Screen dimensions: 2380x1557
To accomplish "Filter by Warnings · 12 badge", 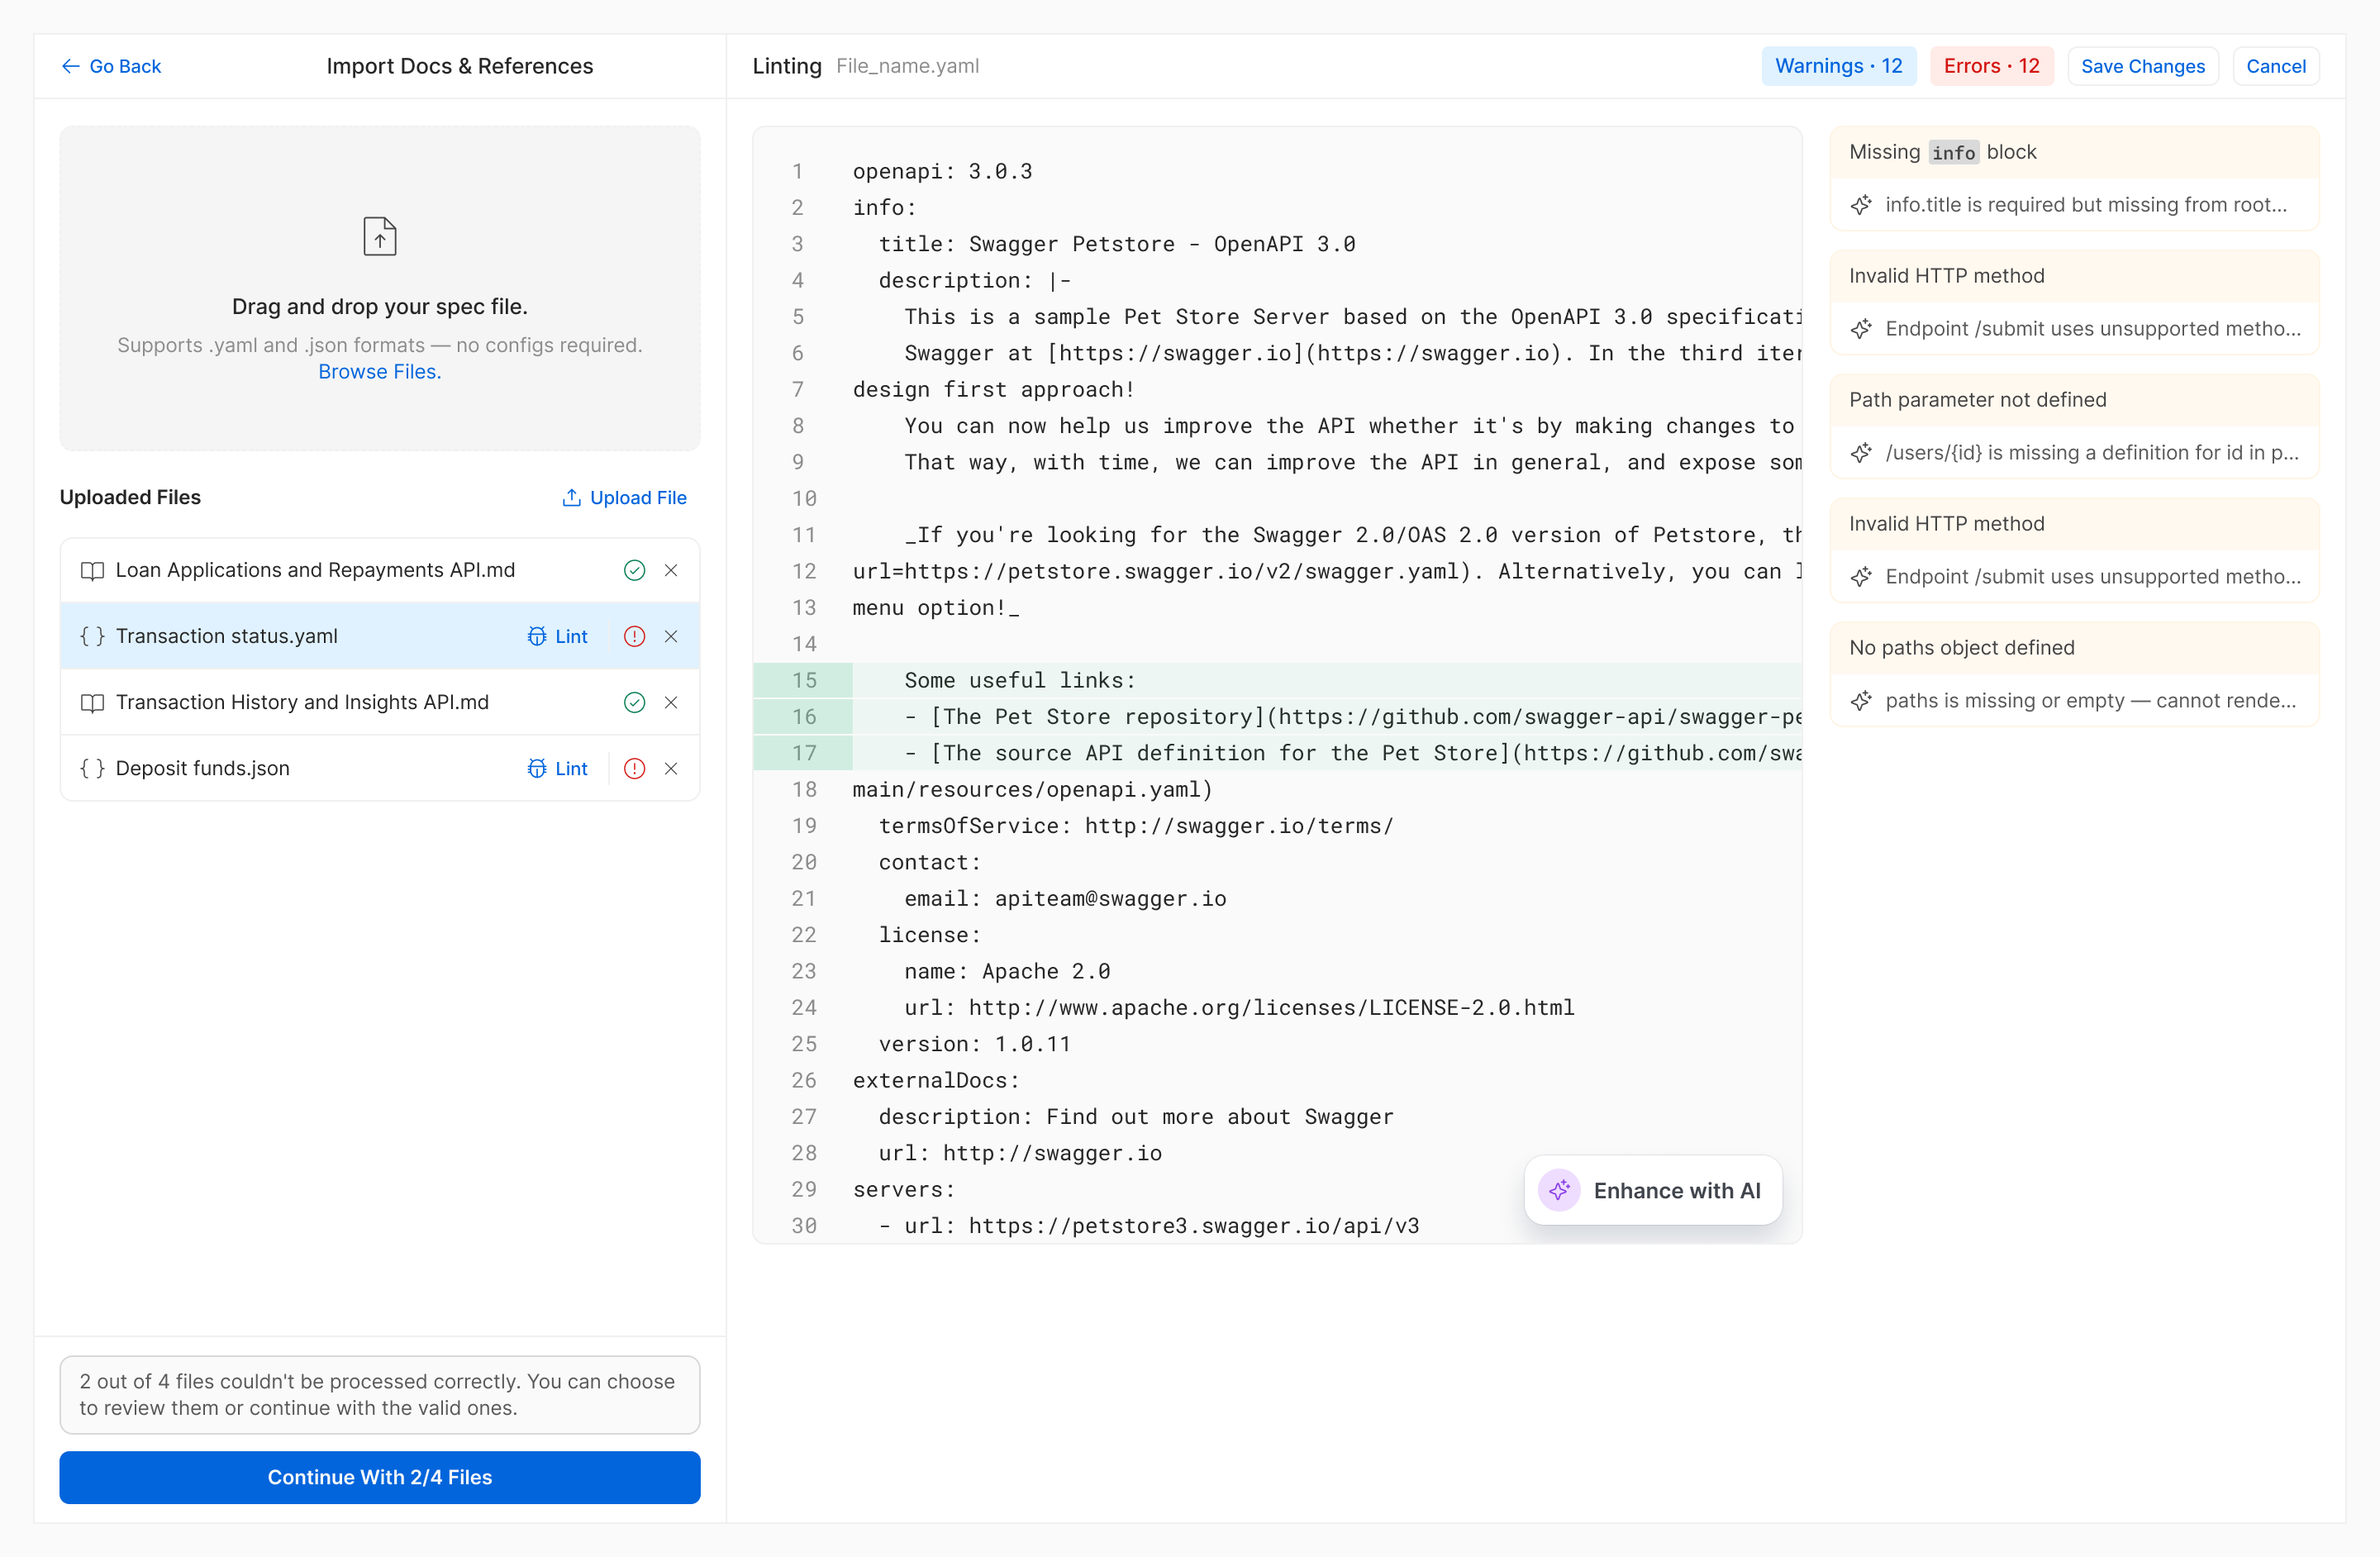I will [1838, 66].
